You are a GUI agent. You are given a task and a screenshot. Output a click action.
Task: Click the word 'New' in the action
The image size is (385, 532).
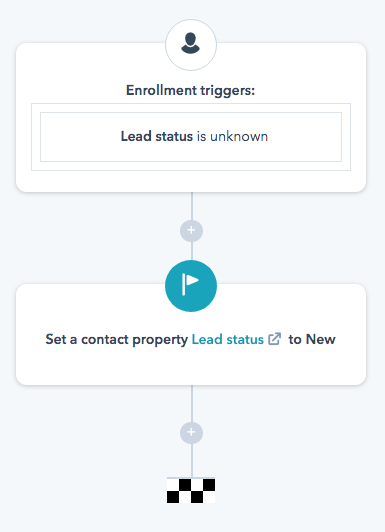tap(321, 339)
